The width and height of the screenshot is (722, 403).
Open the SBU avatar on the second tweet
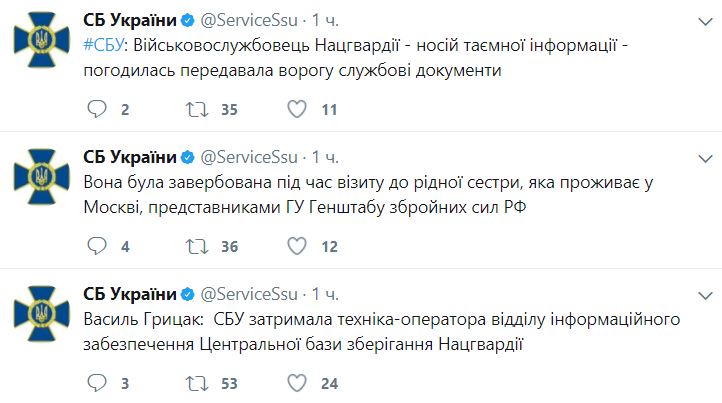(x=42, y=176)
